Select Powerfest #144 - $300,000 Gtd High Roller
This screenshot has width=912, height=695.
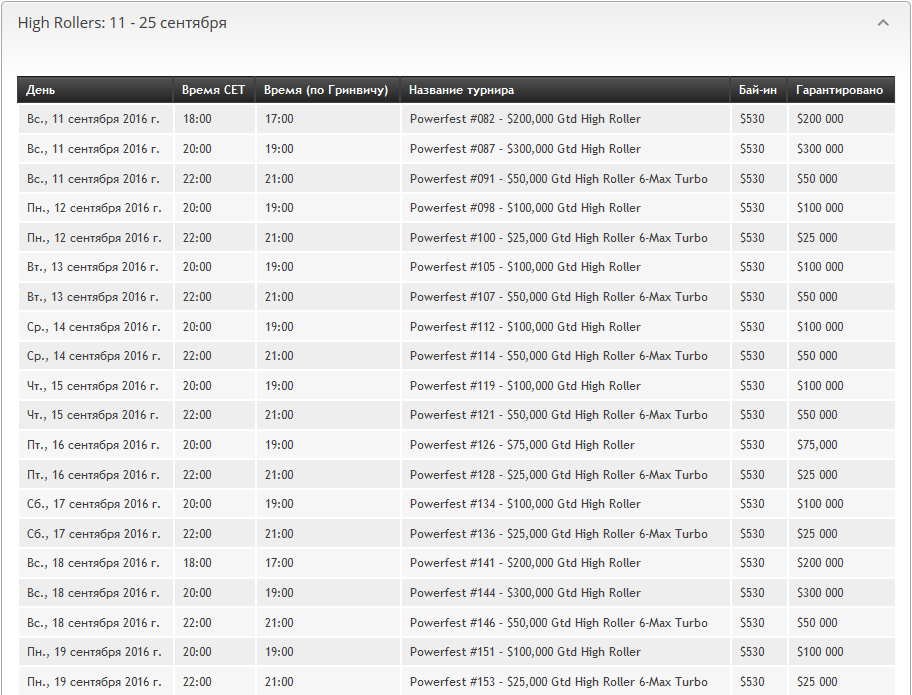tap(525, 593)
